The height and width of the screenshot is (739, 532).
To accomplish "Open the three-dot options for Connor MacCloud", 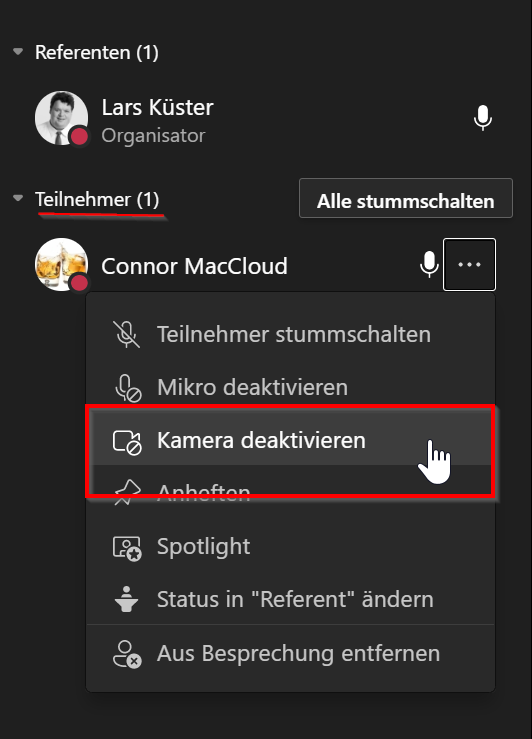I will click(x=469, y=264).
